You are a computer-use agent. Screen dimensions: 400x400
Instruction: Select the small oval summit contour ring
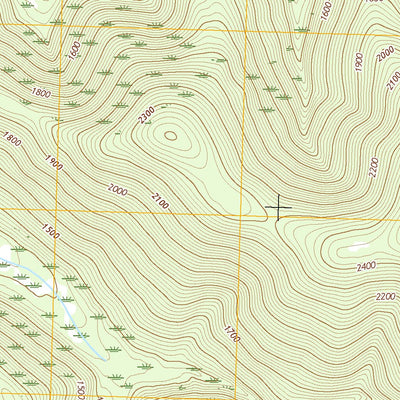click(171, 135)
